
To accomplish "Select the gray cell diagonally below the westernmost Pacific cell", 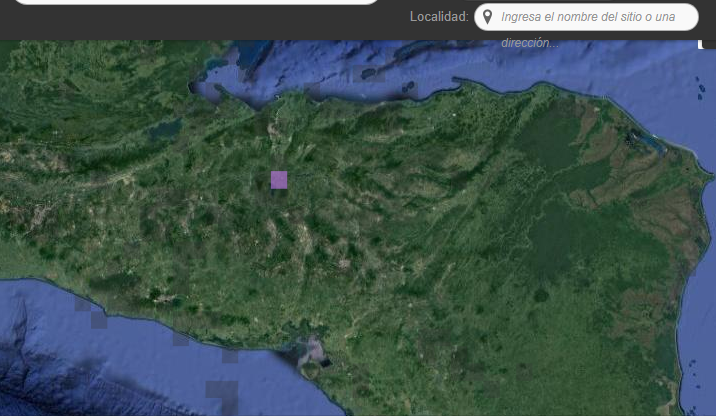I will click(x=99, y=320).
